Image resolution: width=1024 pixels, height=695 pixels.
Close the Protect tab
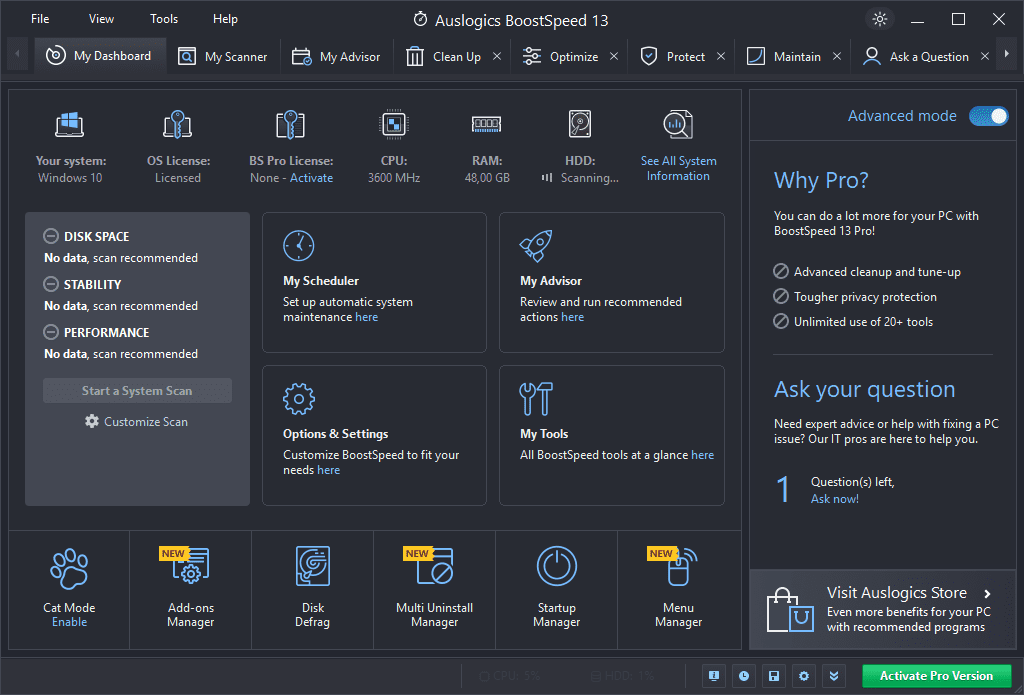tap(721, 57)
